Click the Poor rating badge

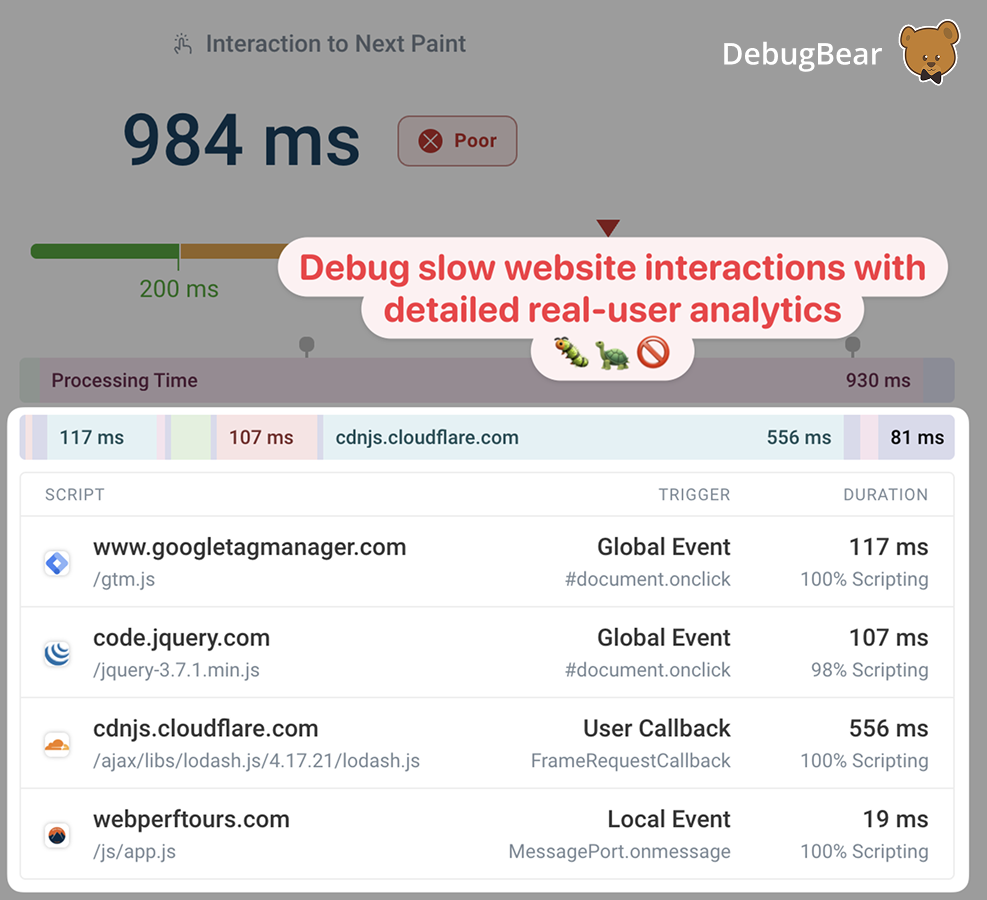[x=458, y=141]
